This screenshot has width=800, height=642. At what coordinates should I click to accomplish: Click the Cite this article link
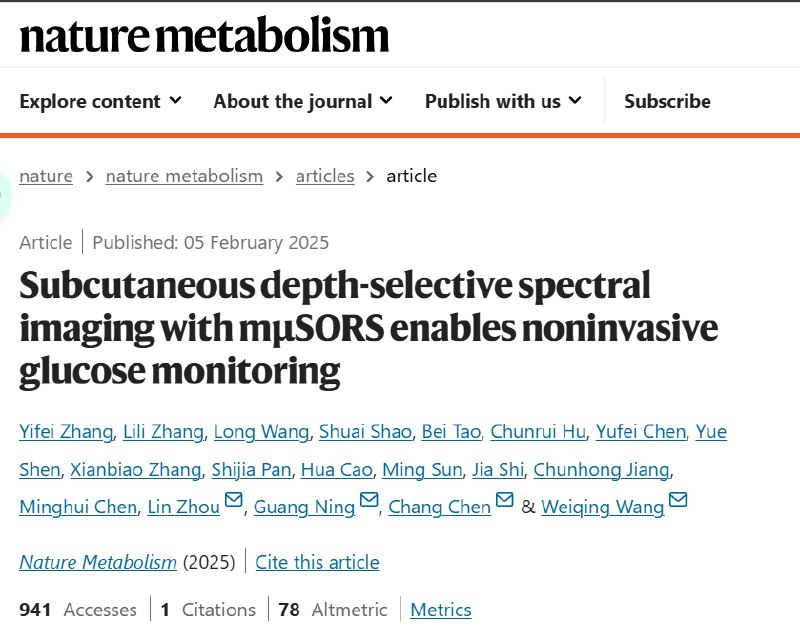point(317,562)
